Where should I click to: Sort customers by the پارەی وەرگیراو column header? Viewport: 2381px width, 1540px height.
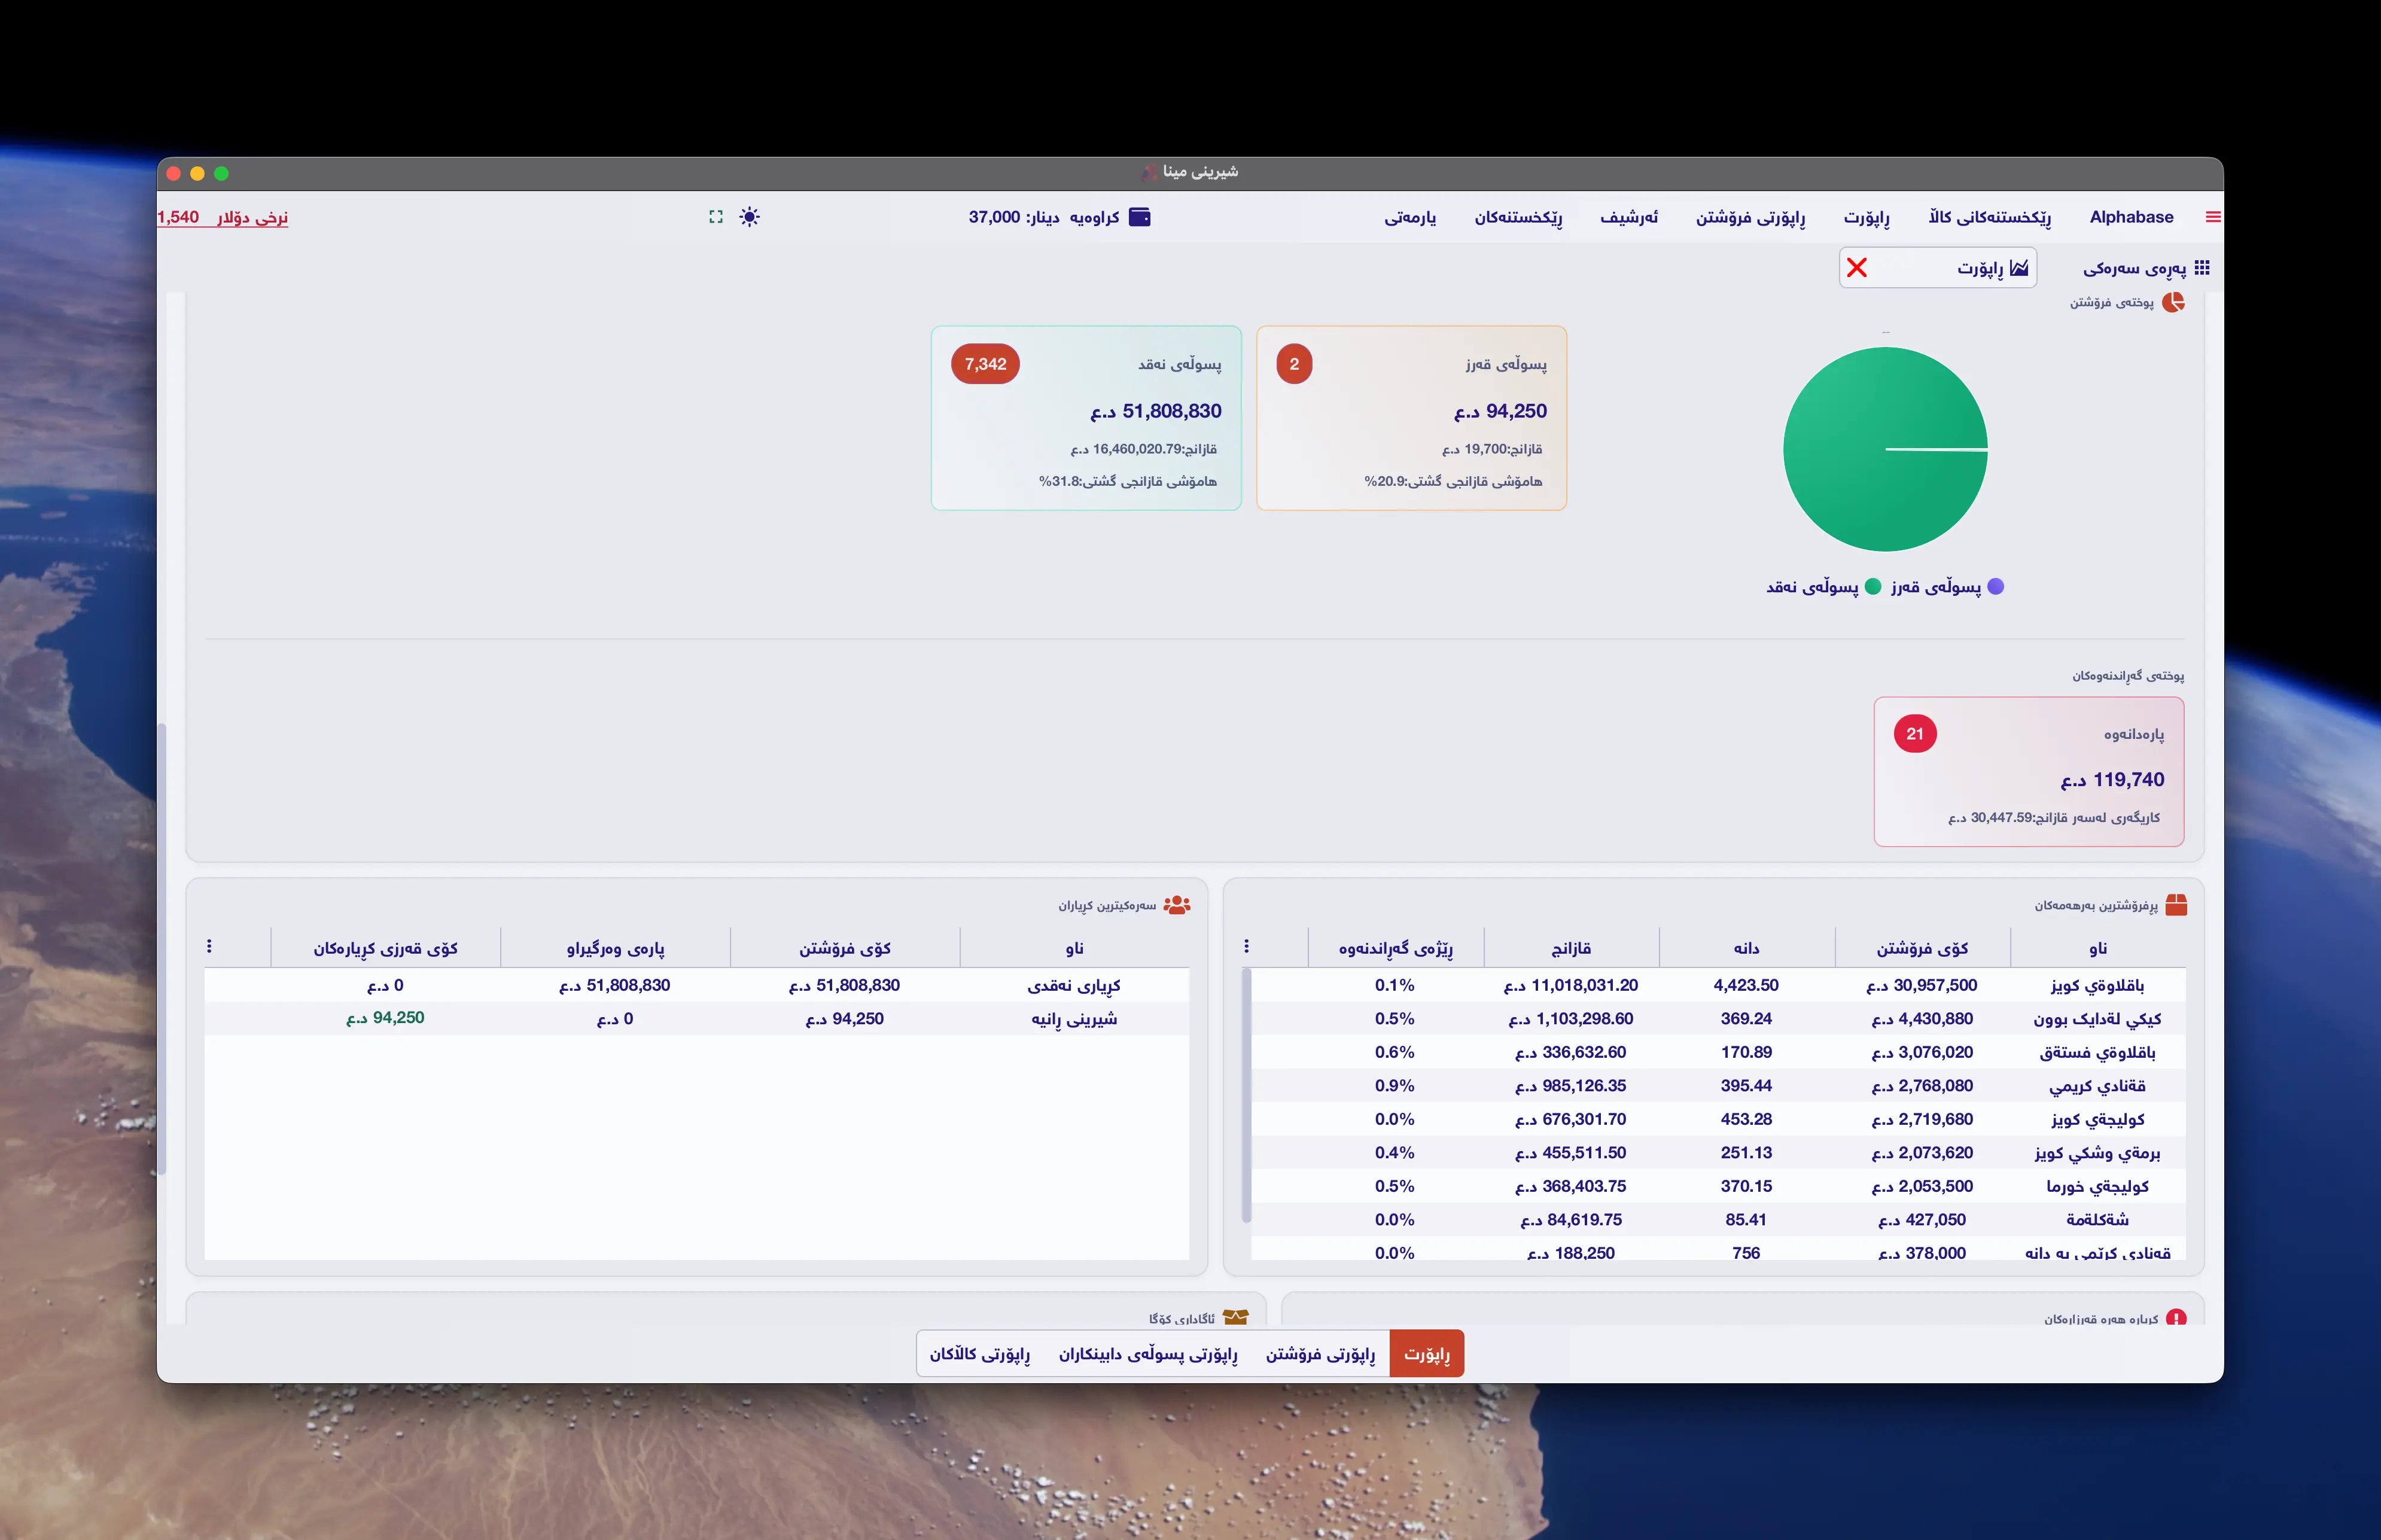[x=615, y=948]
